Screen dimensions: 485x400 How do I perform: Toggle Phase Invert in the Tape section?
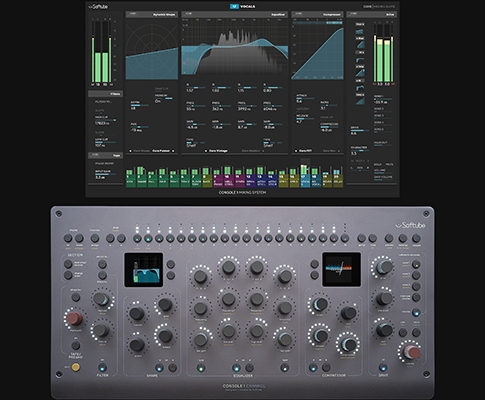click(x=105, y=164)
